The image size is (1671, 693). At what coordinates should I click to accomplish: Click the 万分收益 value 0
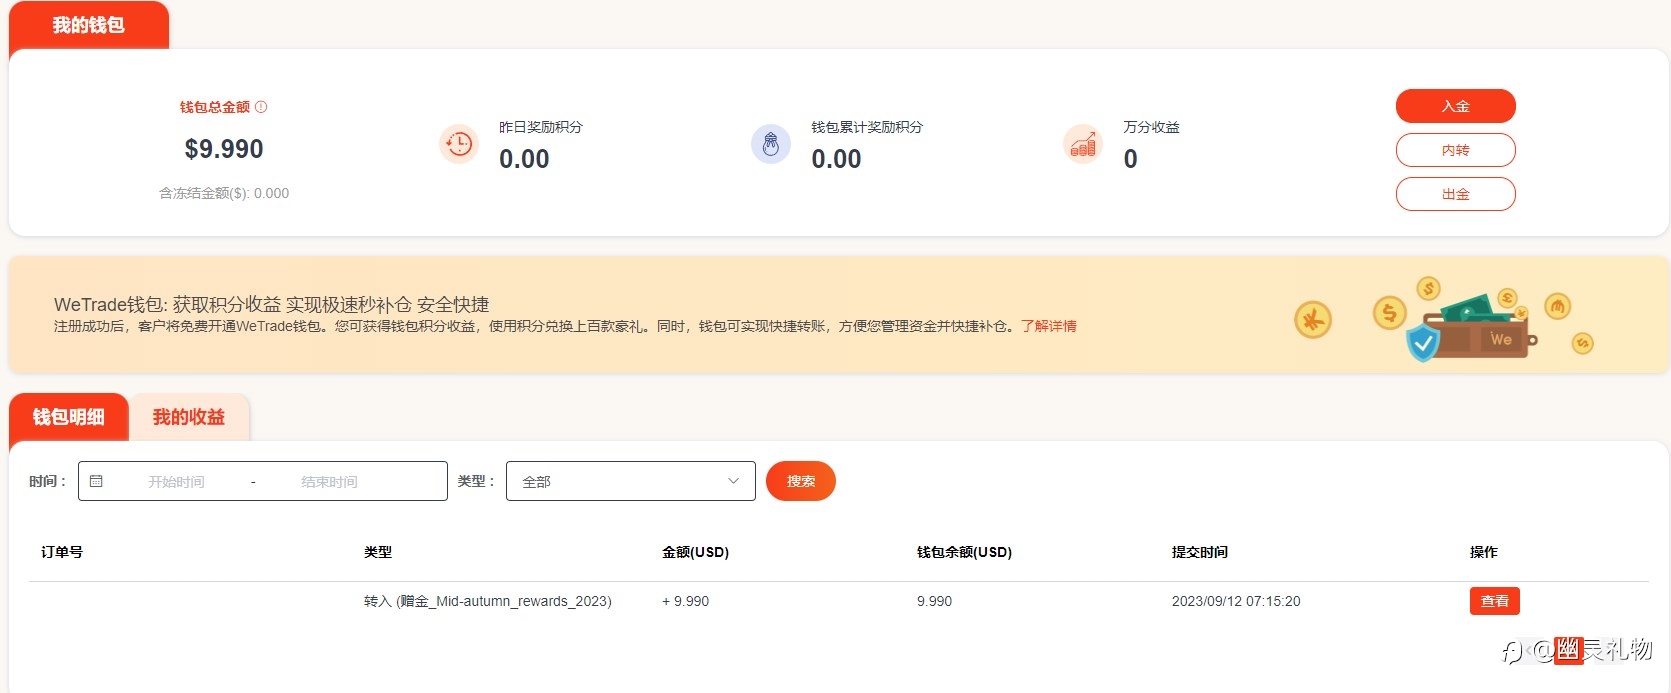point(1130,159)
